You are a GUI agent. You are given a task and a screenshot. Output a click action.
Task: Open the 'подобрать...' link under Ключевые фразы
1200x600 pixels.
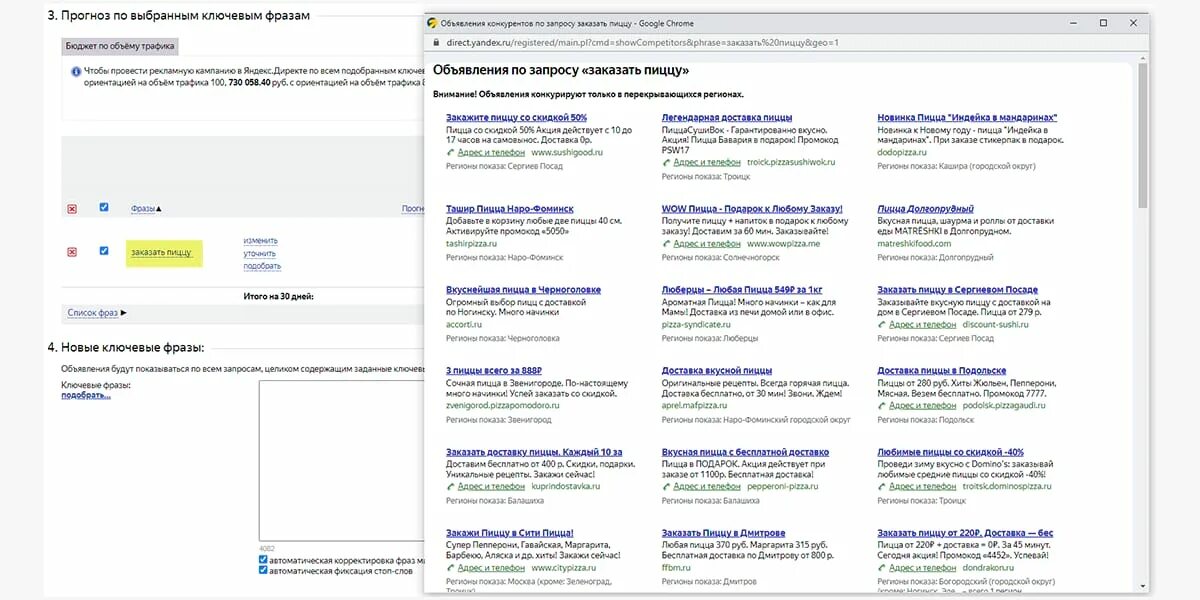tap(86, 395)
